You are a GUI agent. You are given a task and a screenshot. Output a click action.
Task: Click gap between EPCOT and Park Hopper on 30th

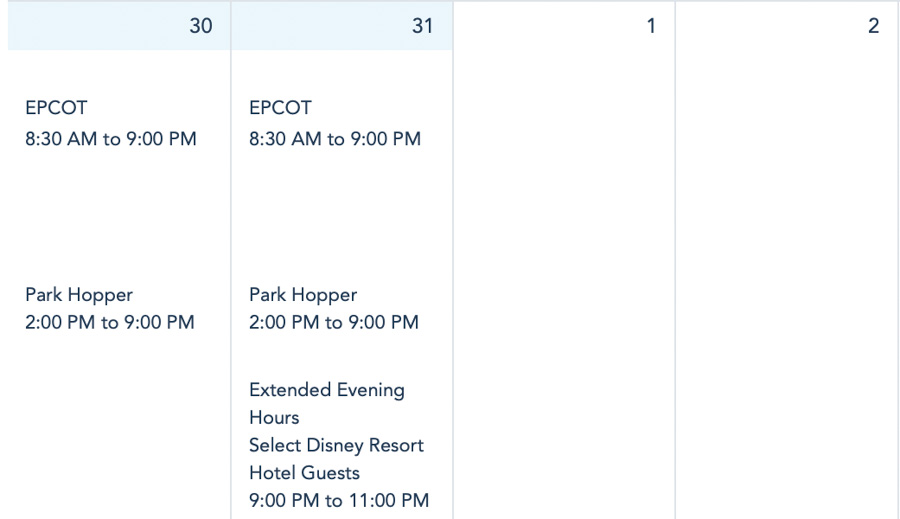pyautogui.click(x=118, y=217)
